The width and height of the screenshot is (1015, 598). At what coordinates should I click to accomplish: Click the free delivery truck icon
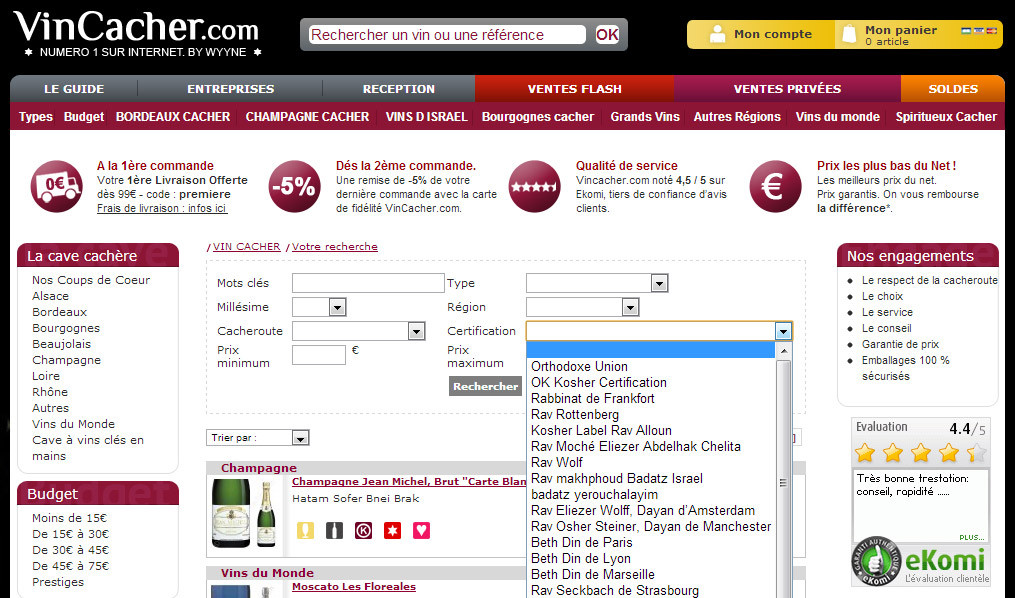pos(56,186)
